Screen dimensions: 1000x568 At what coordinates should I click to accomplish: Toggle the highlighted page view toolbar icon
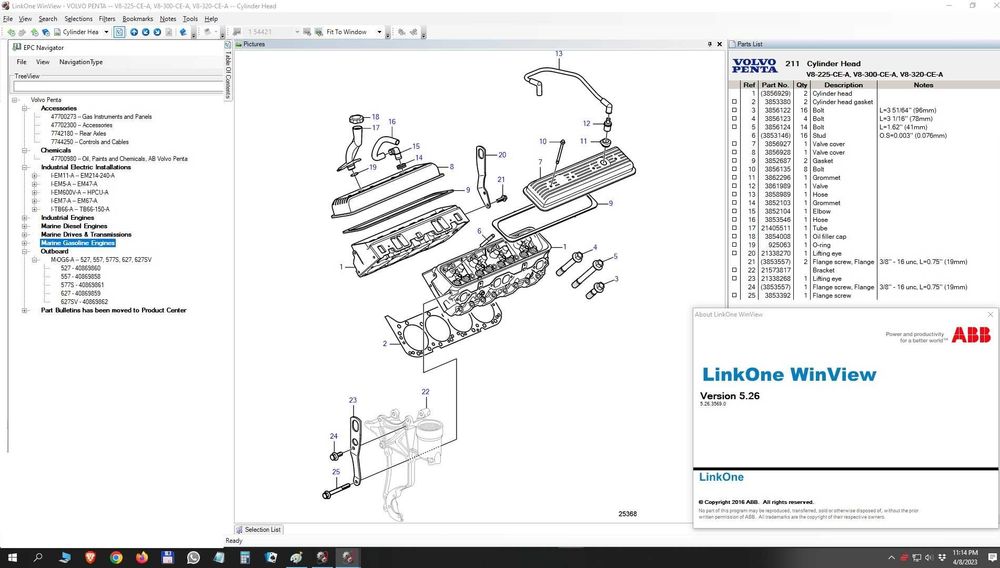pyautogui.click(x=119, y=32)
